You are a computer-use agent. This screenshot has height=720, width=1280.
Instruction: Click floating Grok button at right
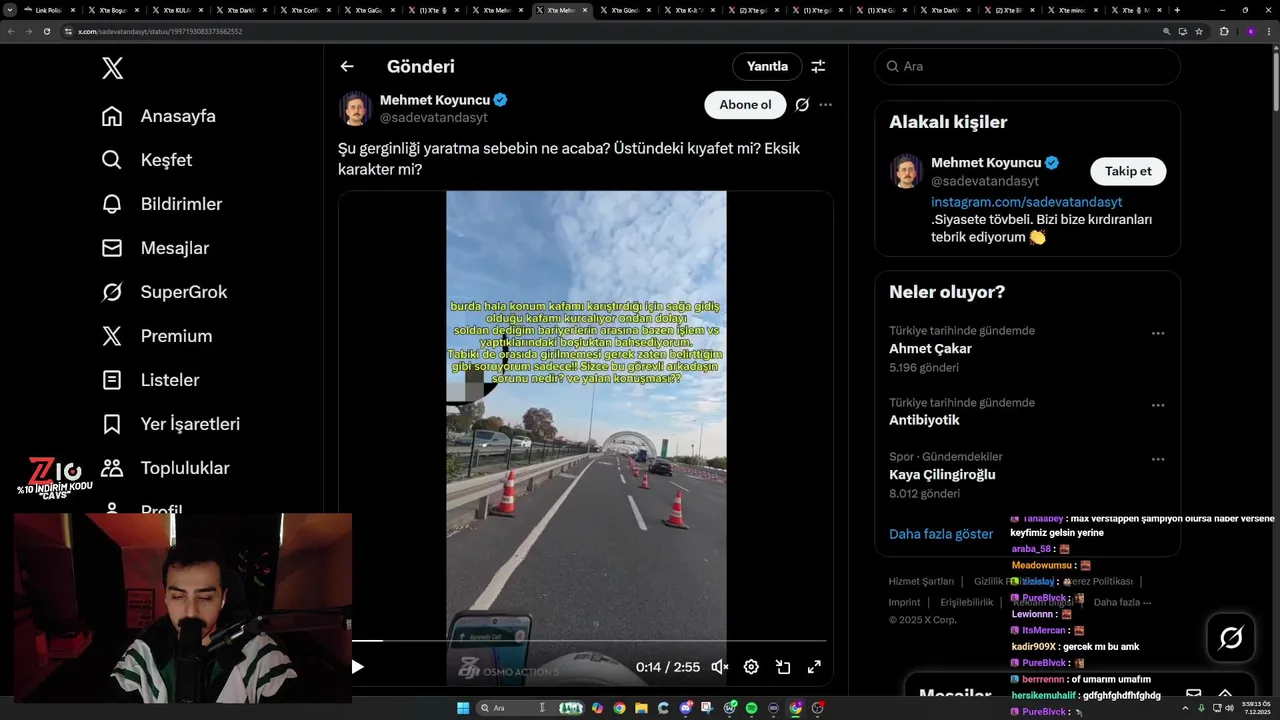1230,637
